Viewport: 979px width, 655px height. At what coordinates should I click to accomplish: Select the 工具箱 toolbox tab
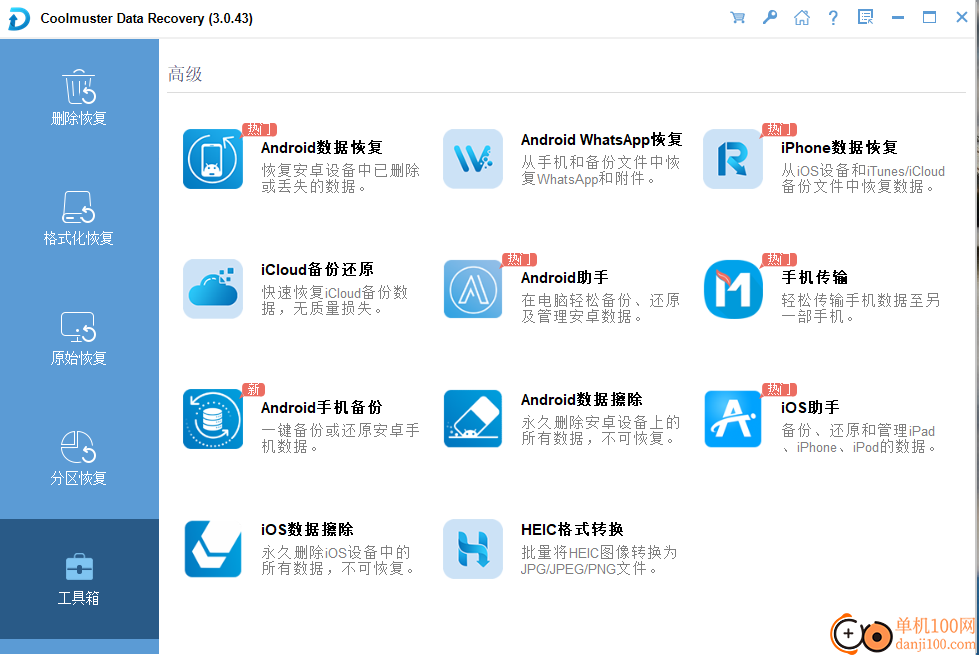79,579
